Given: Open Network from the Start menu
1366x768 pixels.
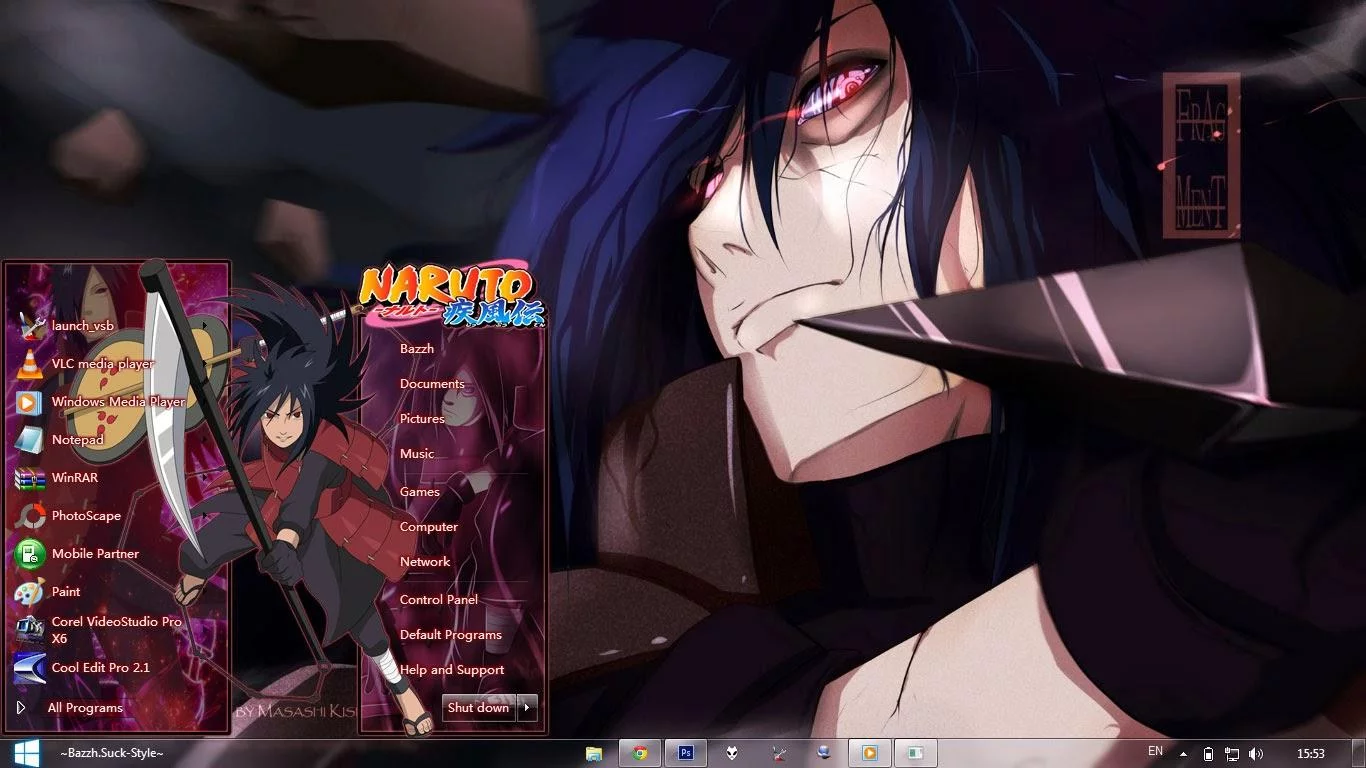Looking at the screenshot, I should (x=425, y=562).
